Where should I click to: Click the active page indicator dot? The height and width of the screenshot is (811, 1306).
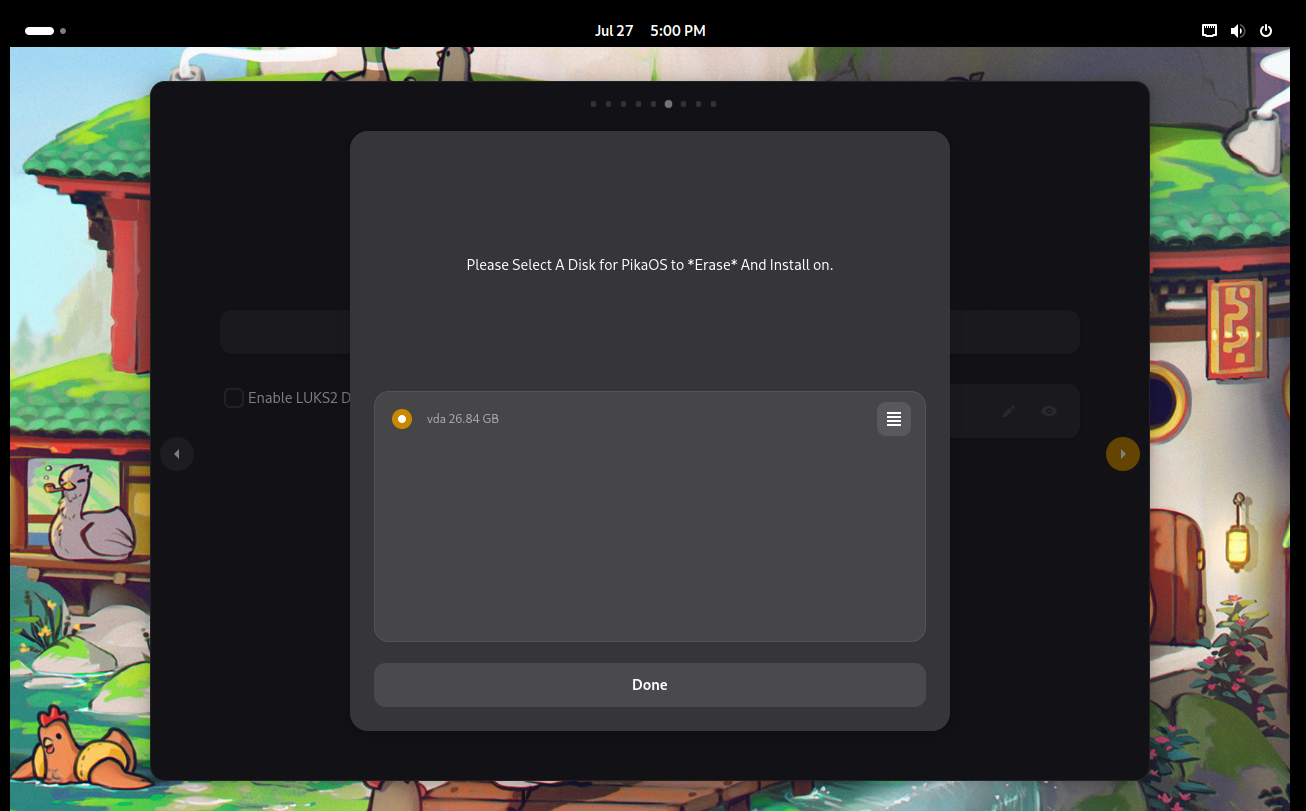(x=668, y=104)
